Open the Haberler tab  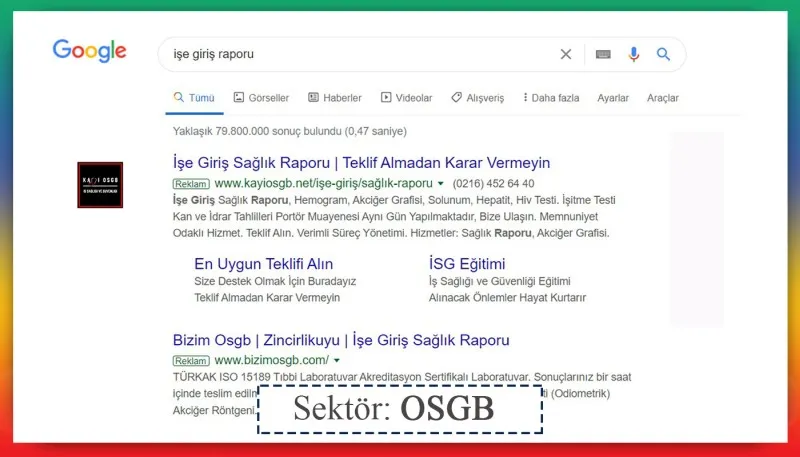(335, 97)
